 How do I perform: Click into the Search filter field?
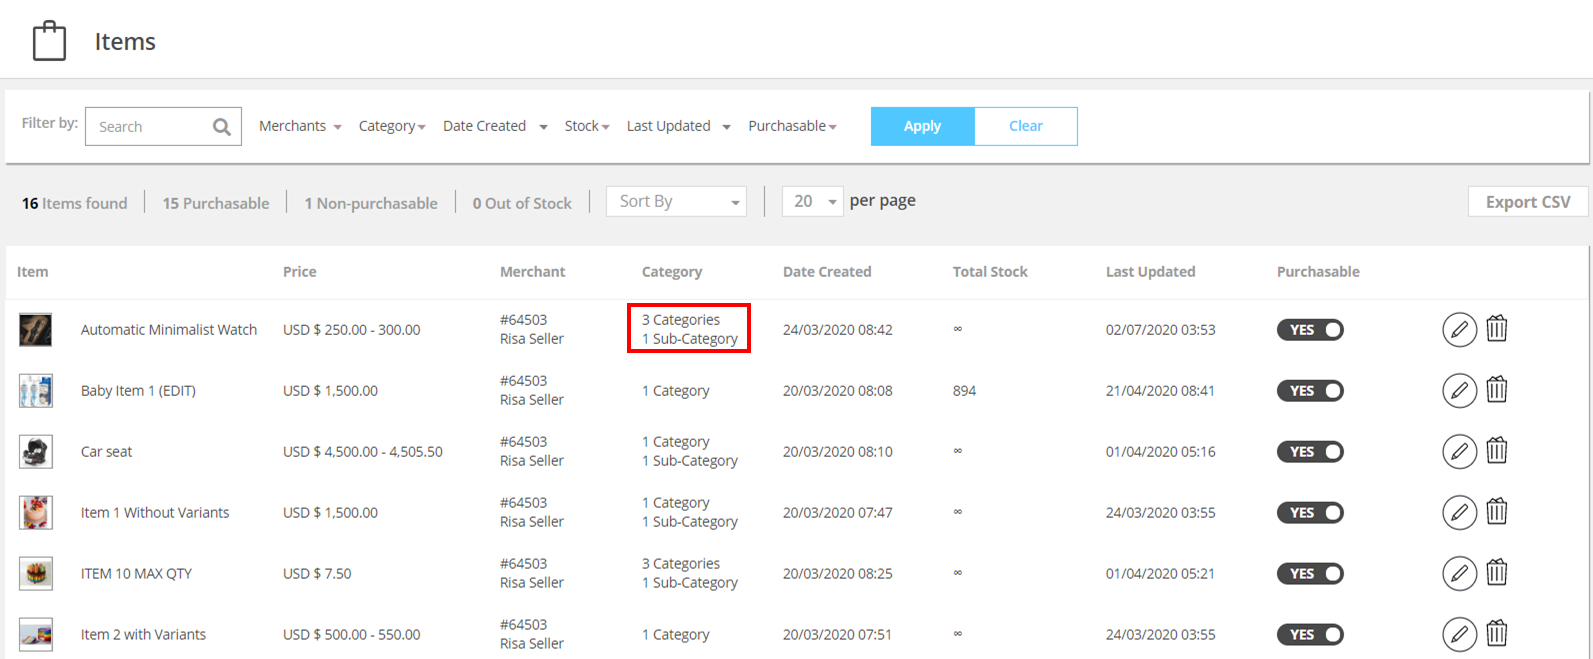150,127
